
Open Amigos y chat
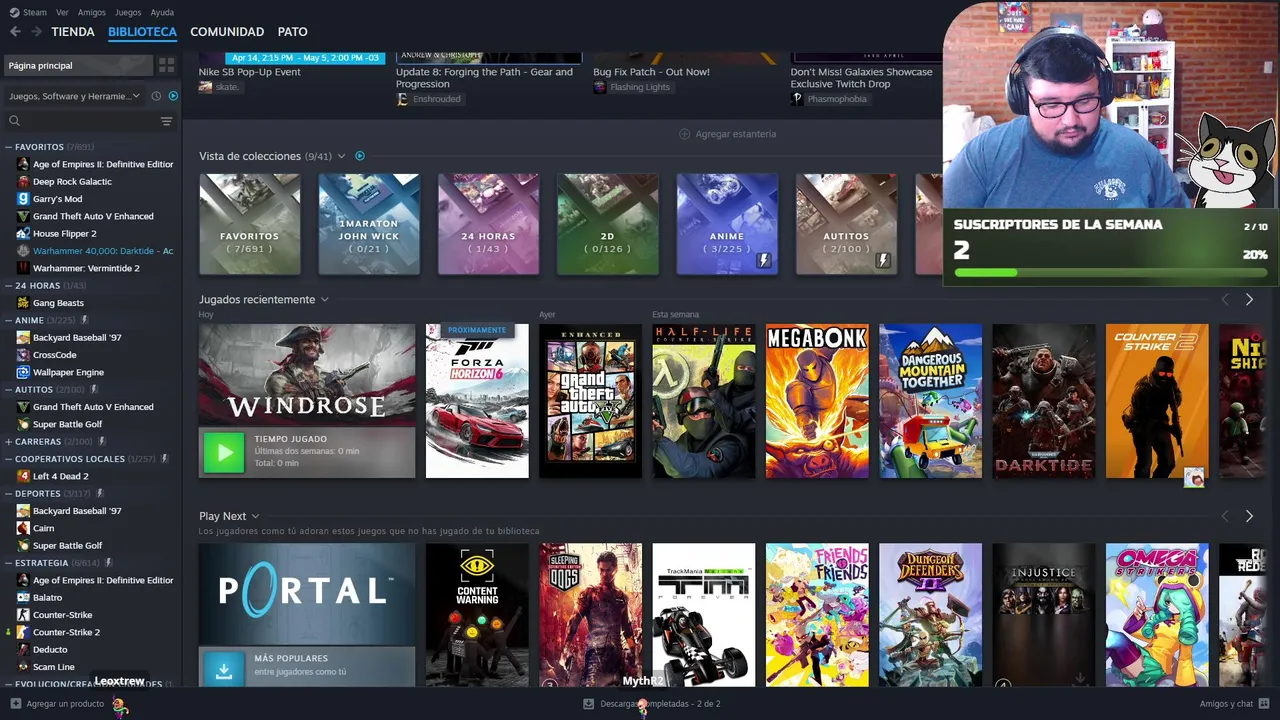click(x=1234, y=704)
